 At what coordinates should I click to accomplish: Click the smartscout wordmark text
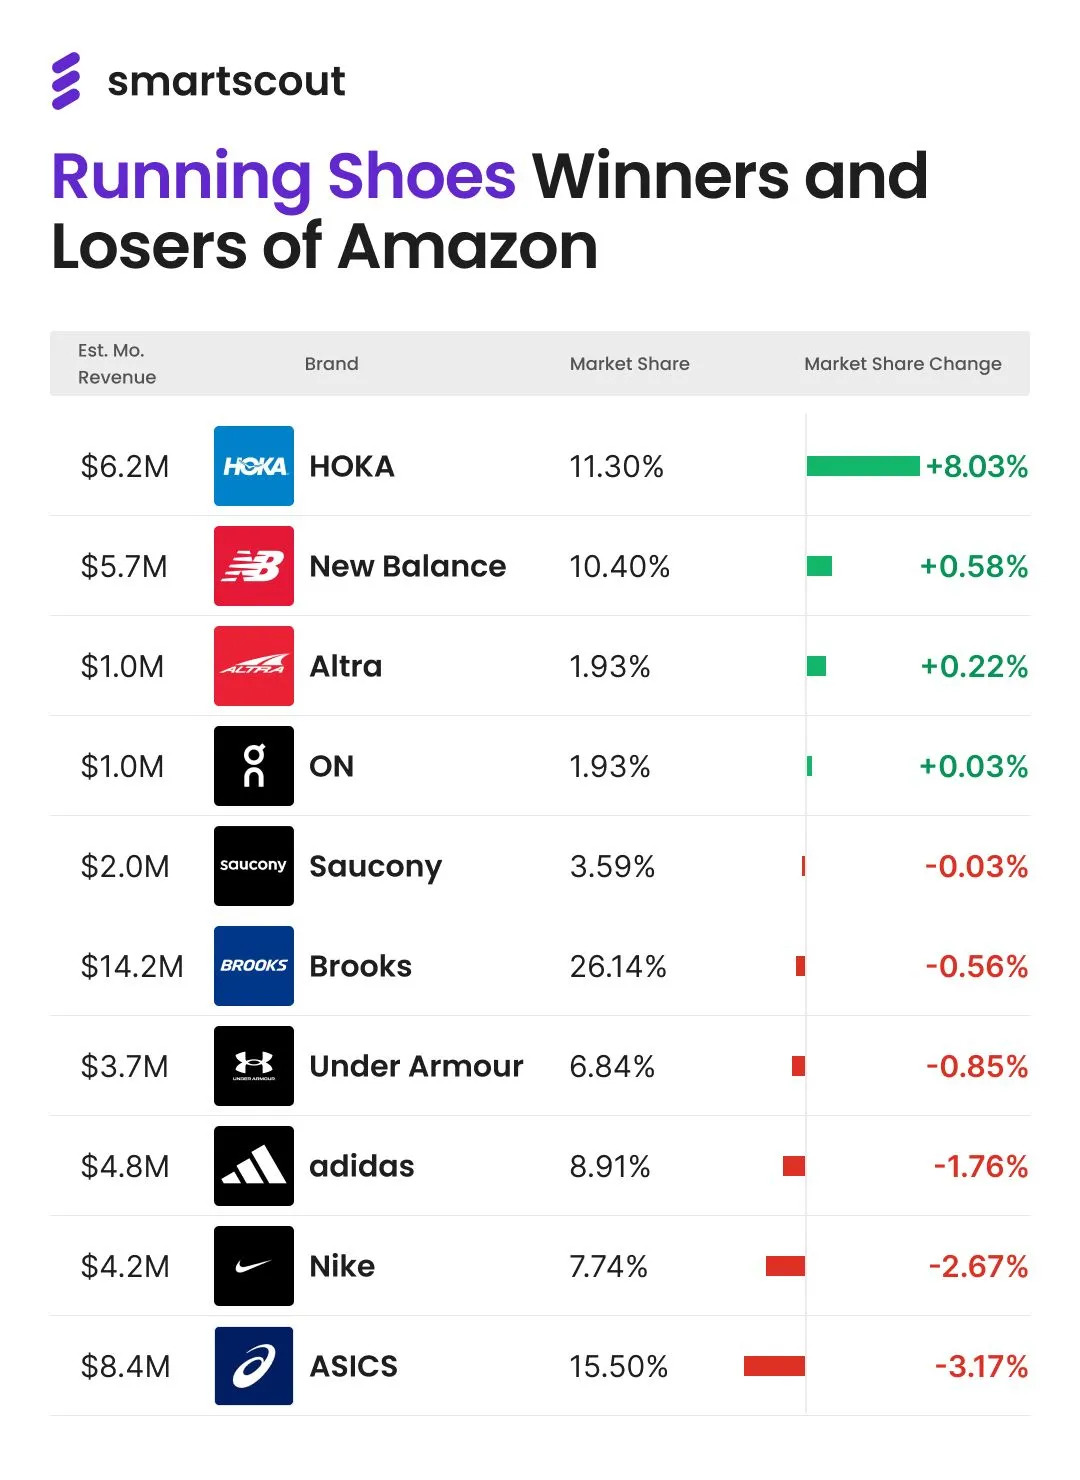(x=226, y=81)
